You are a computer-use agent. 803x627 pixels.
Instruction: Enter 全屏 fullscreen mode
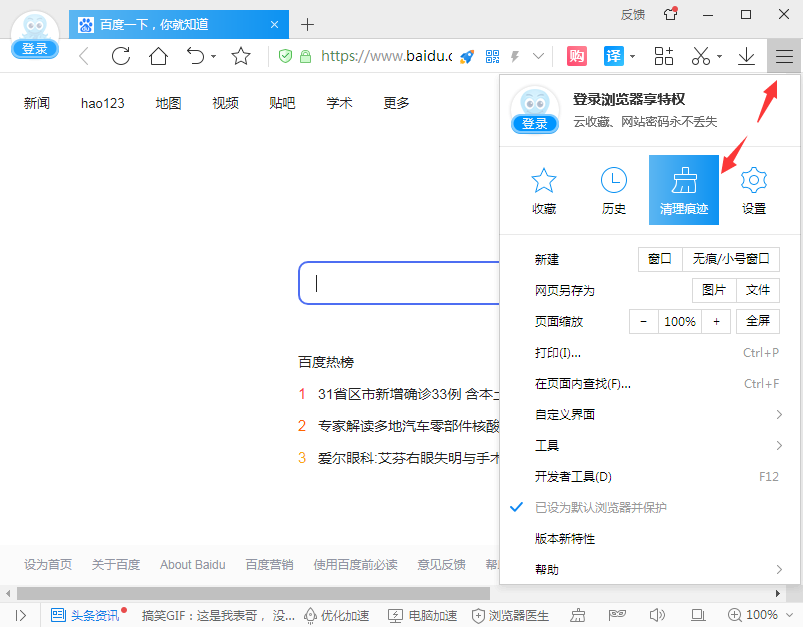pyautogui.click(x=758, y=322)
